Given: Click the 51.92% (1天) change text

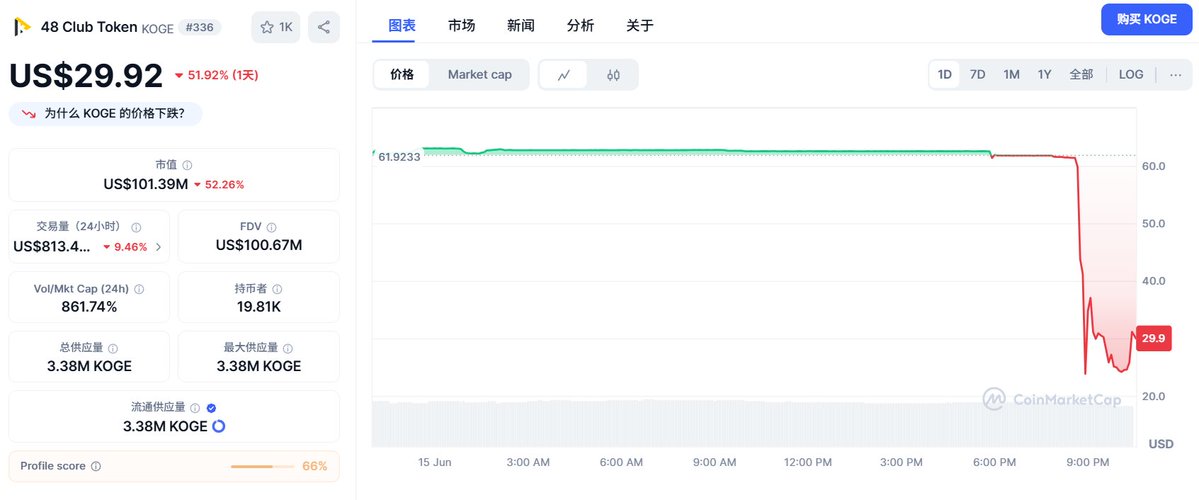Looking at the screenshot, I should (223, 76).
